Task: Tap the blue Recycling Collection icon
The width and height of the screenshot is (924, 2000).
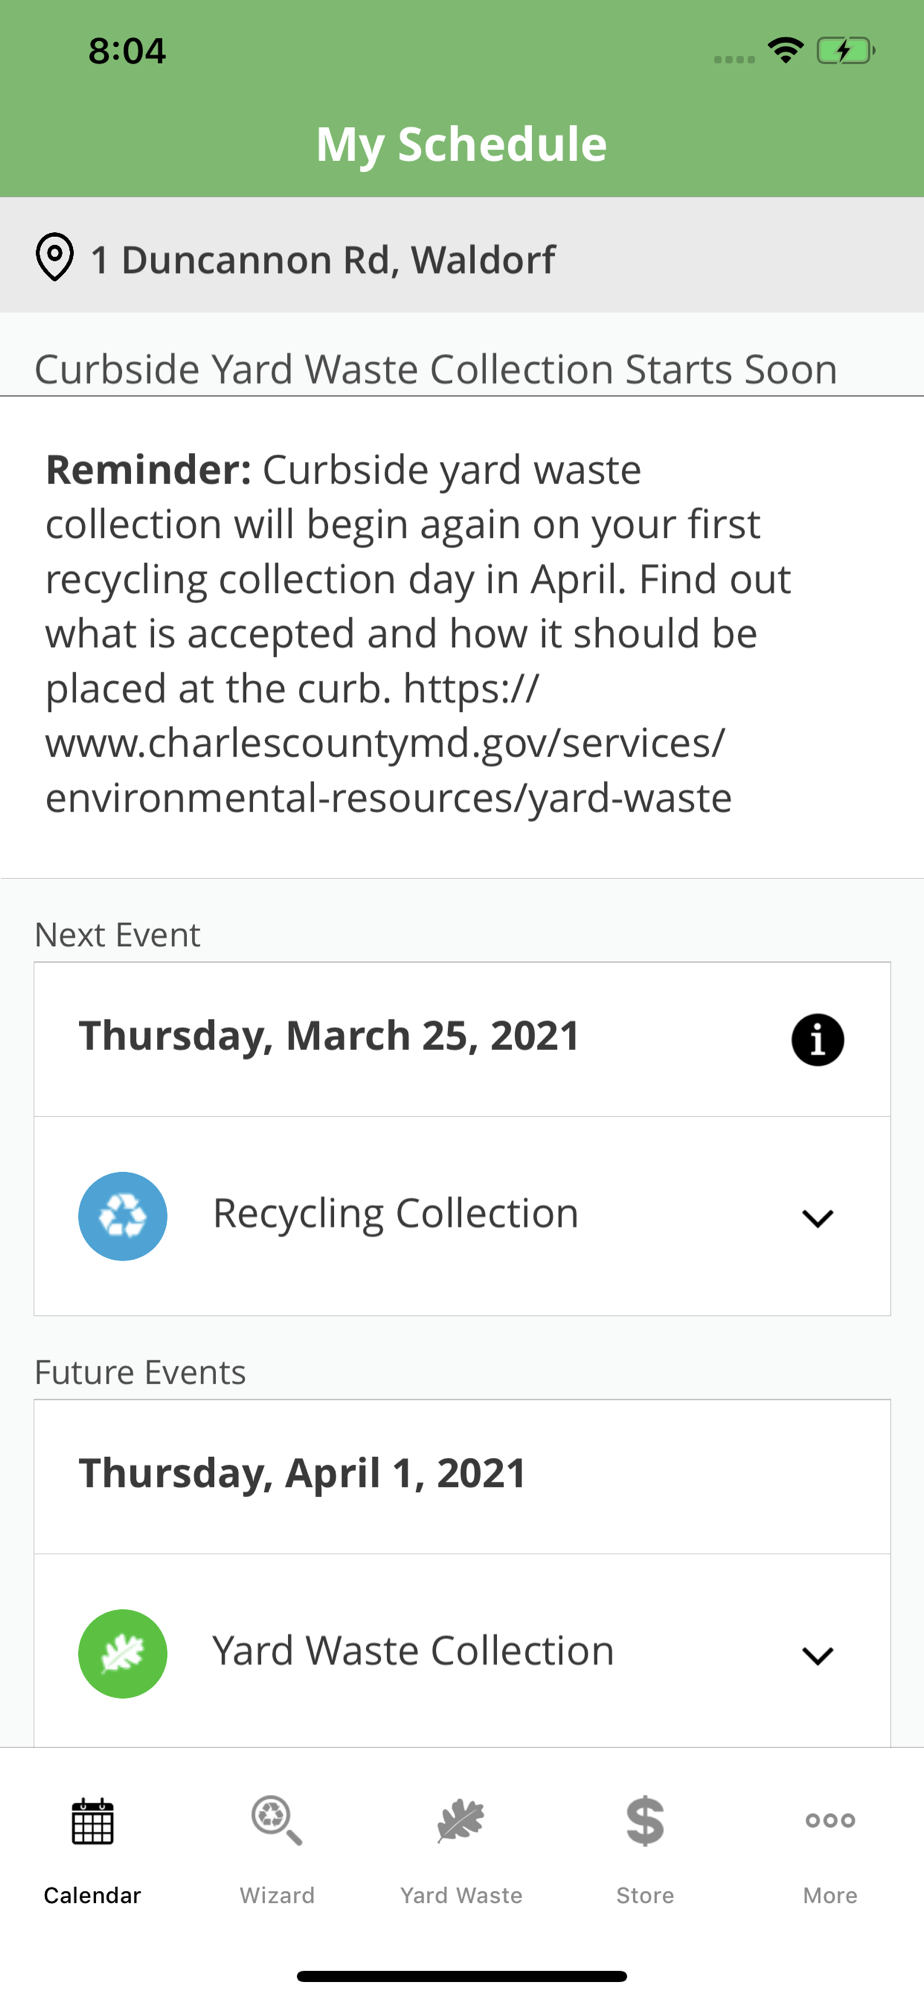Action: pyautogui.click(x=123, y=1216)
